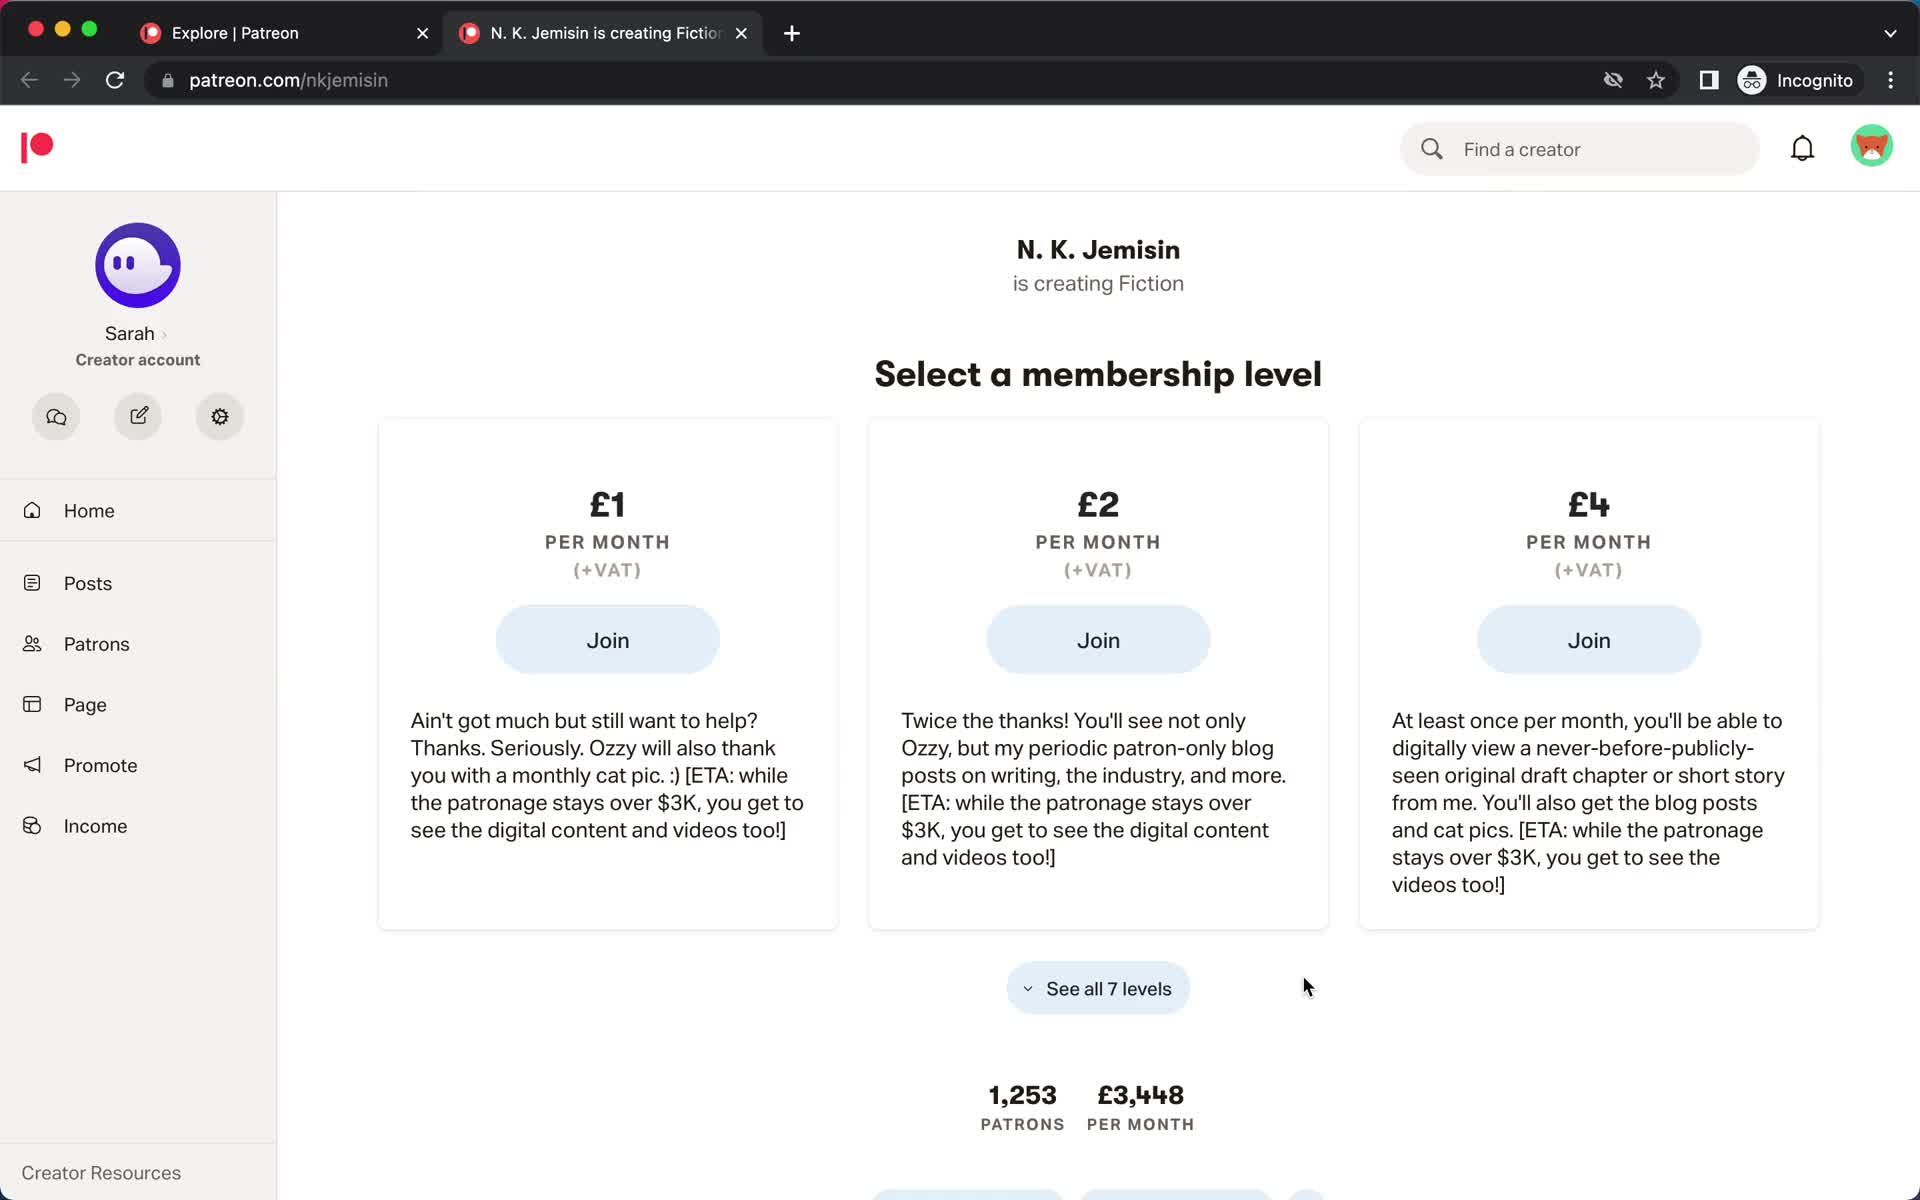Click the Home sidebar icon
This screenshot has height=1200, width=1920.
coord(32,510)
